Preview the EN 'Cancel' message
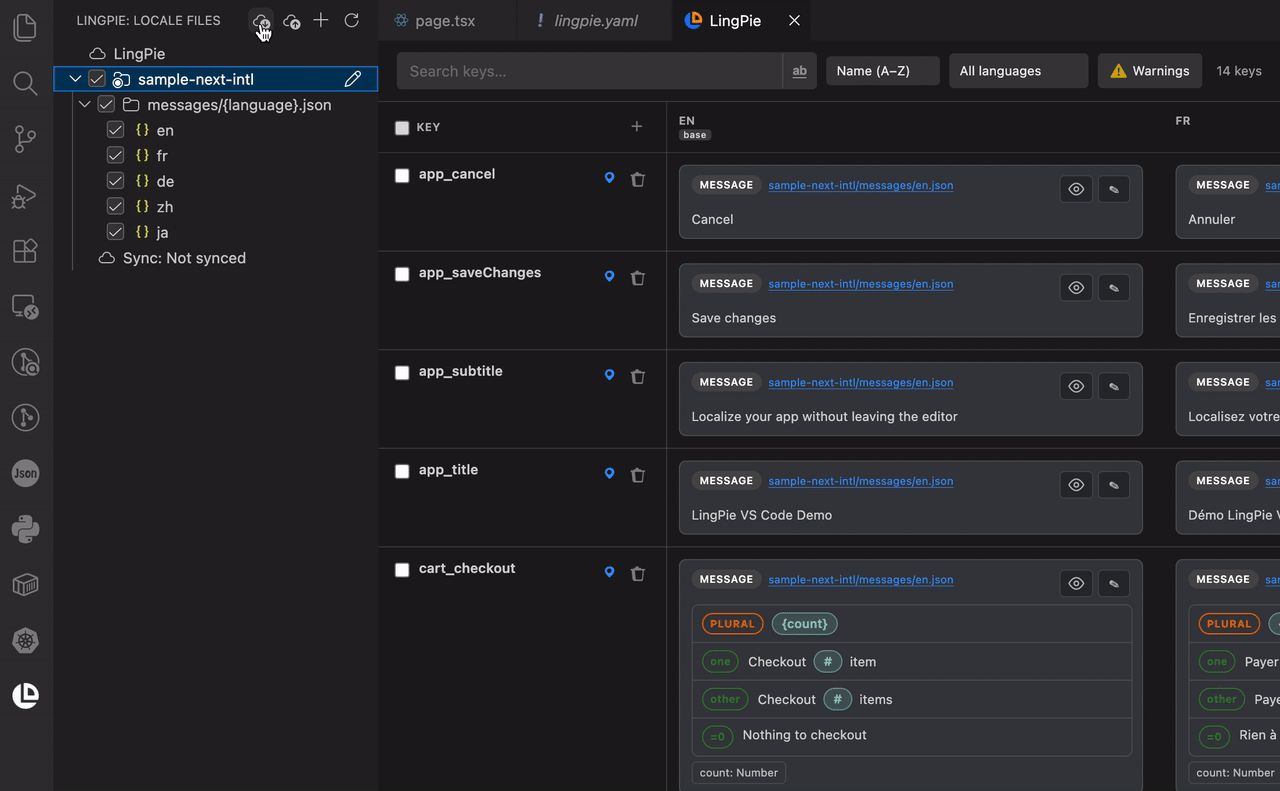1280x791 pixels. (1076, 189)
